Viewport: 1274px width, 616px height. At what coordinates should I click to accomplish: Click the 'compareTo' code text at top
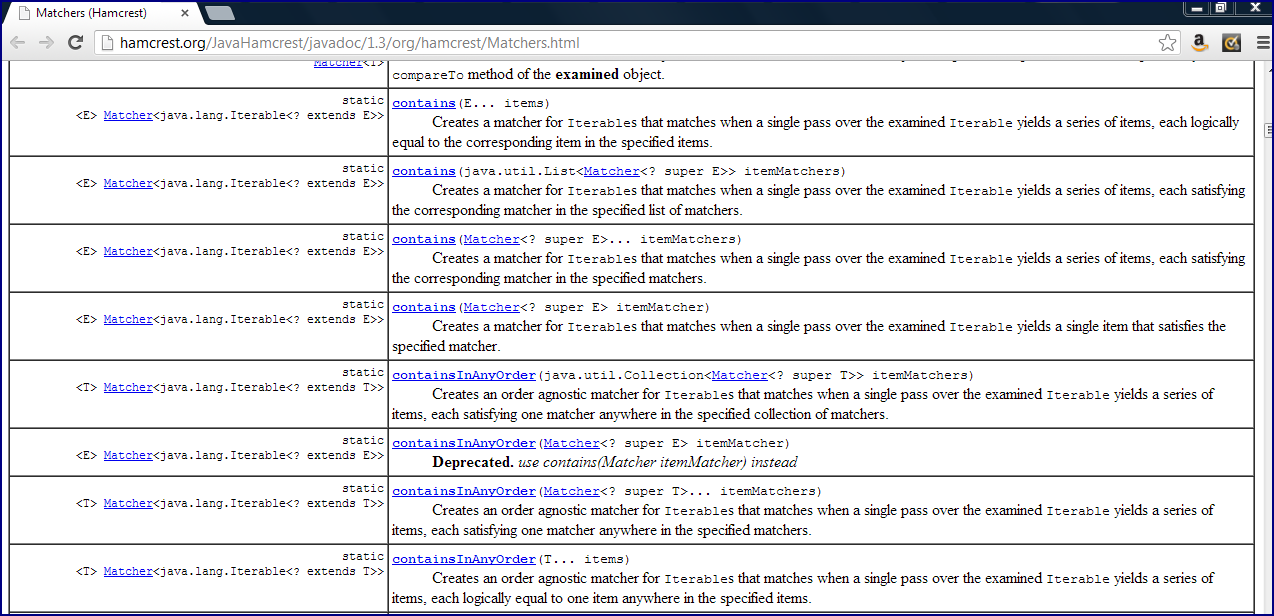pos(428,75)
